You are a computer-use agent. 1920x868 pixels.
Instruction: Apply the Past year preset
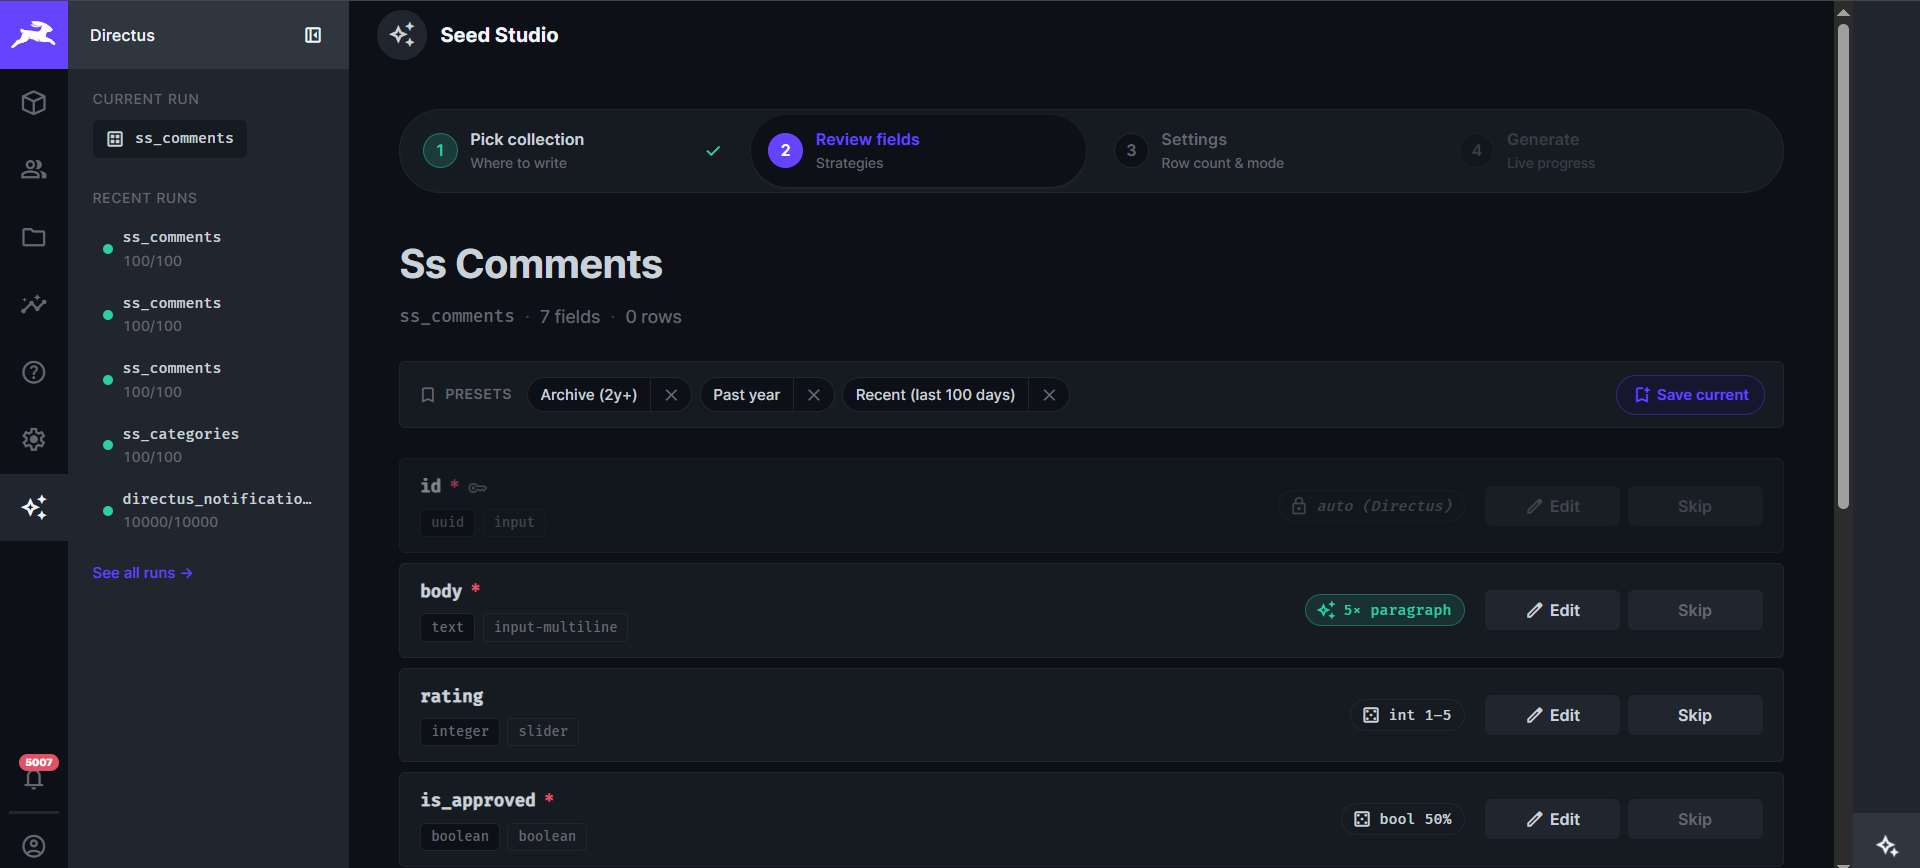(747, 395)
